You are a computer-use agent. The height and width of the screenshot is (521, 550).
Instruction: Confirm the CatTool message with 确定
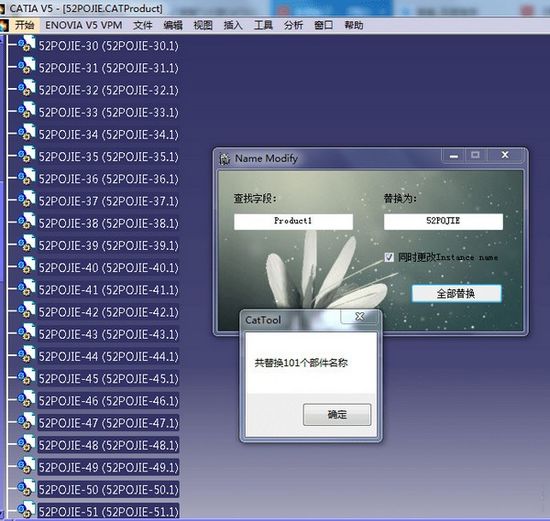click(x=337, y=415)
